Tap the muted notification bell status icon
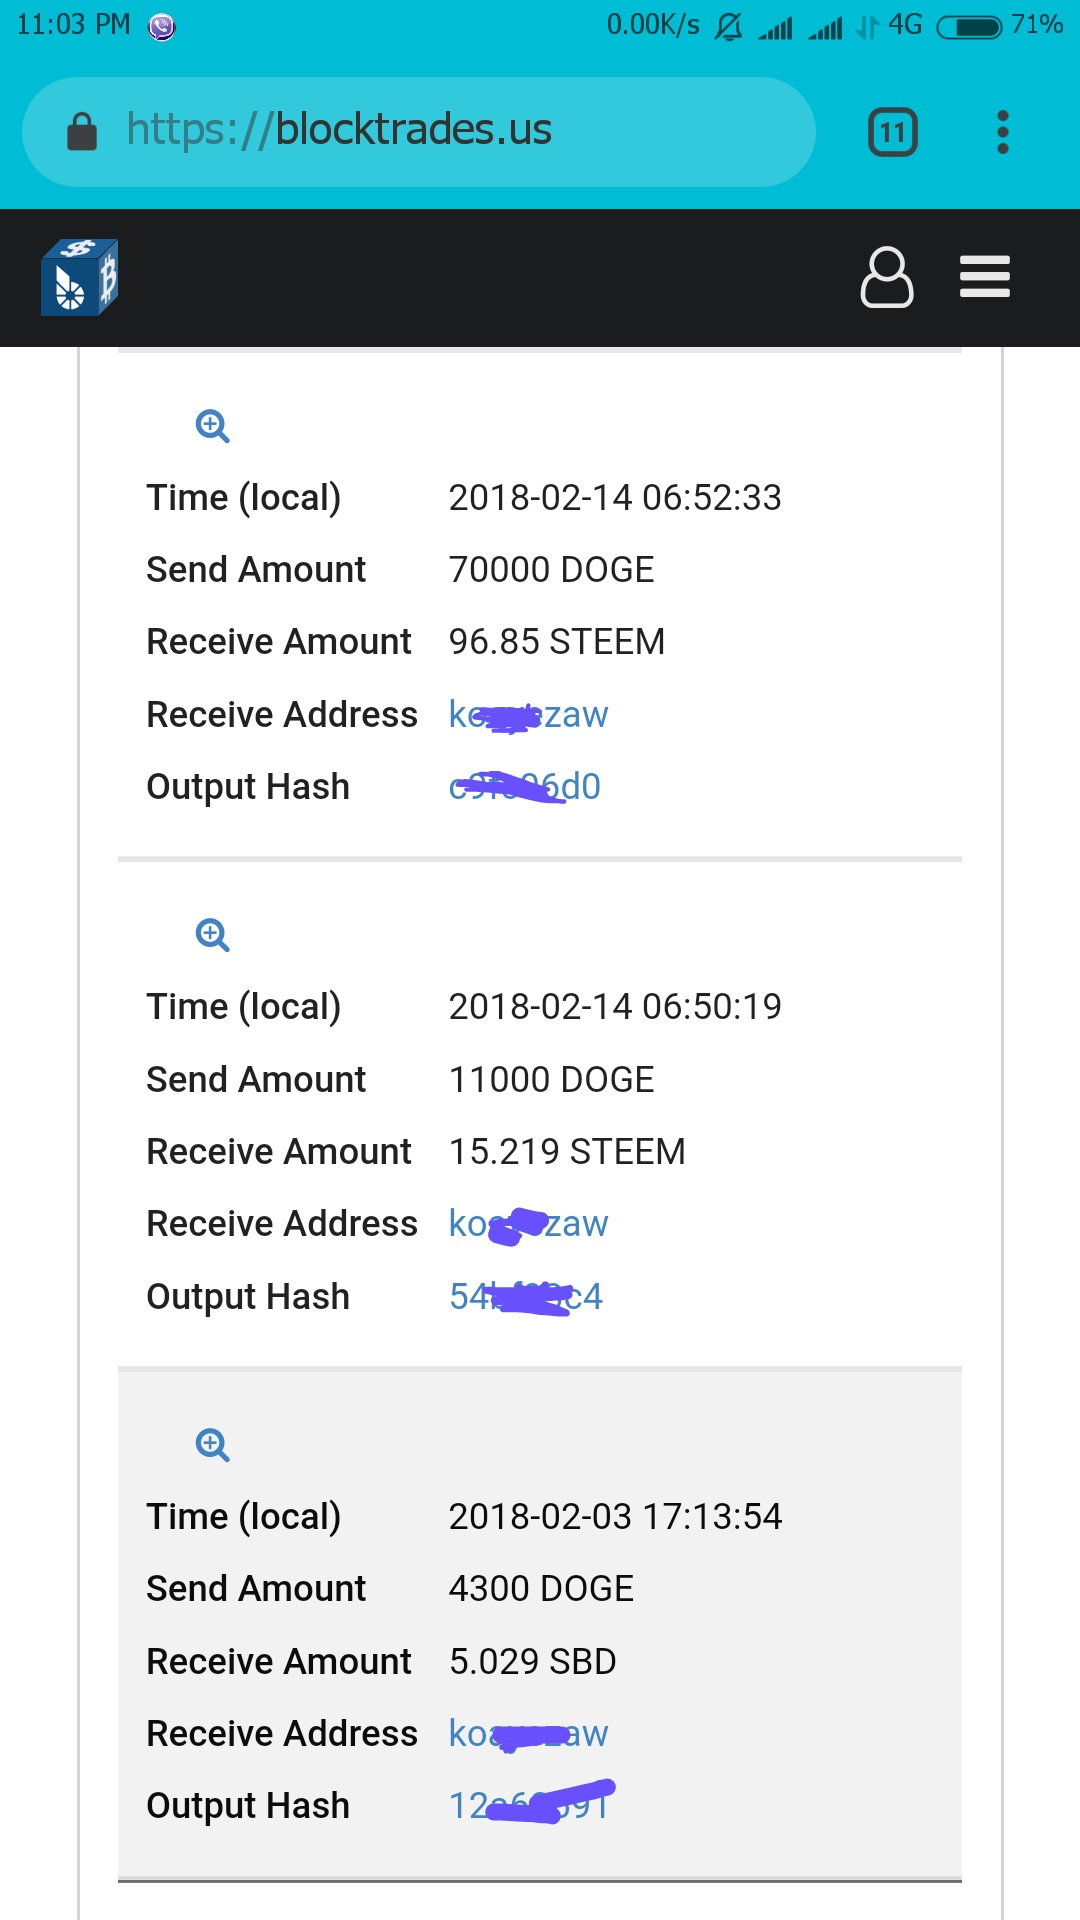1080x1920 pixels. [x=729, y=26]
